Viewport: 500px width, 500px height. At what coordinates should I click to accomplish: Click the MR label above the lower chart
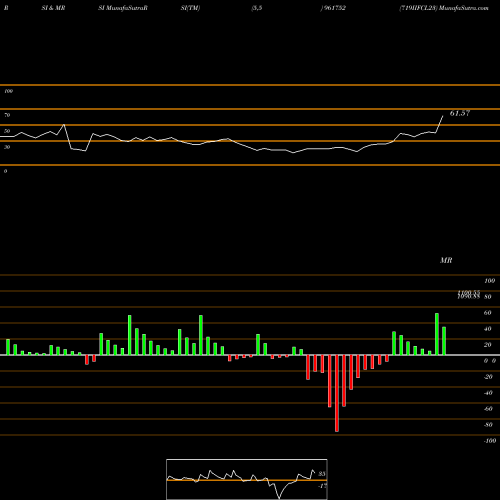(446, 260)
